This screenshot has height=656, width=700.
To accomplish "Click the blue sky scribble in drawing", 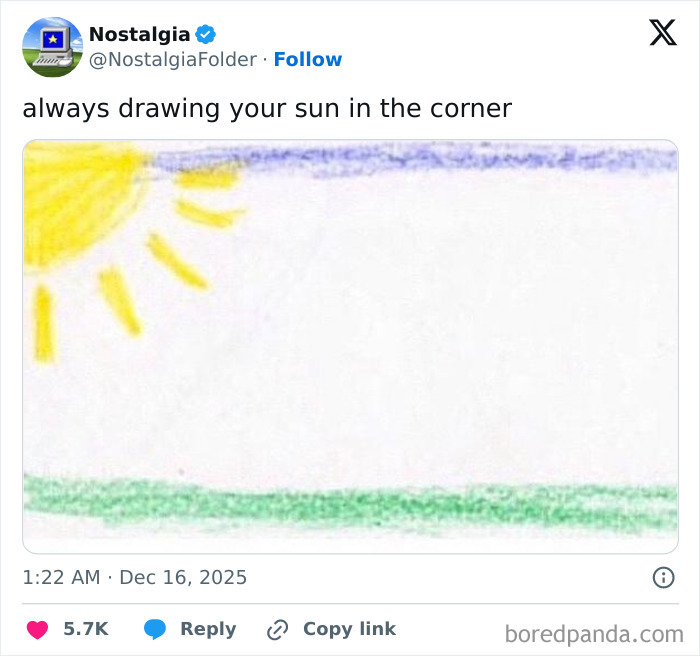I will click(x=420, y=158).
